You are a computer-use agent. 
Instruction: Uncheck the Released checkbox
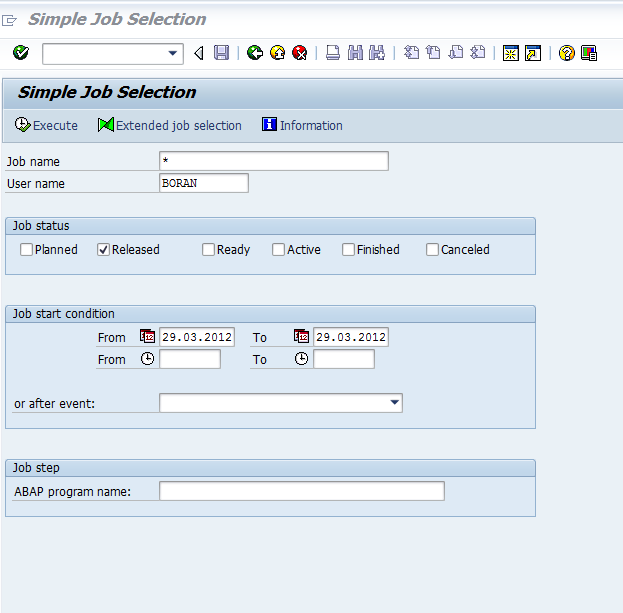click(103, 249)
